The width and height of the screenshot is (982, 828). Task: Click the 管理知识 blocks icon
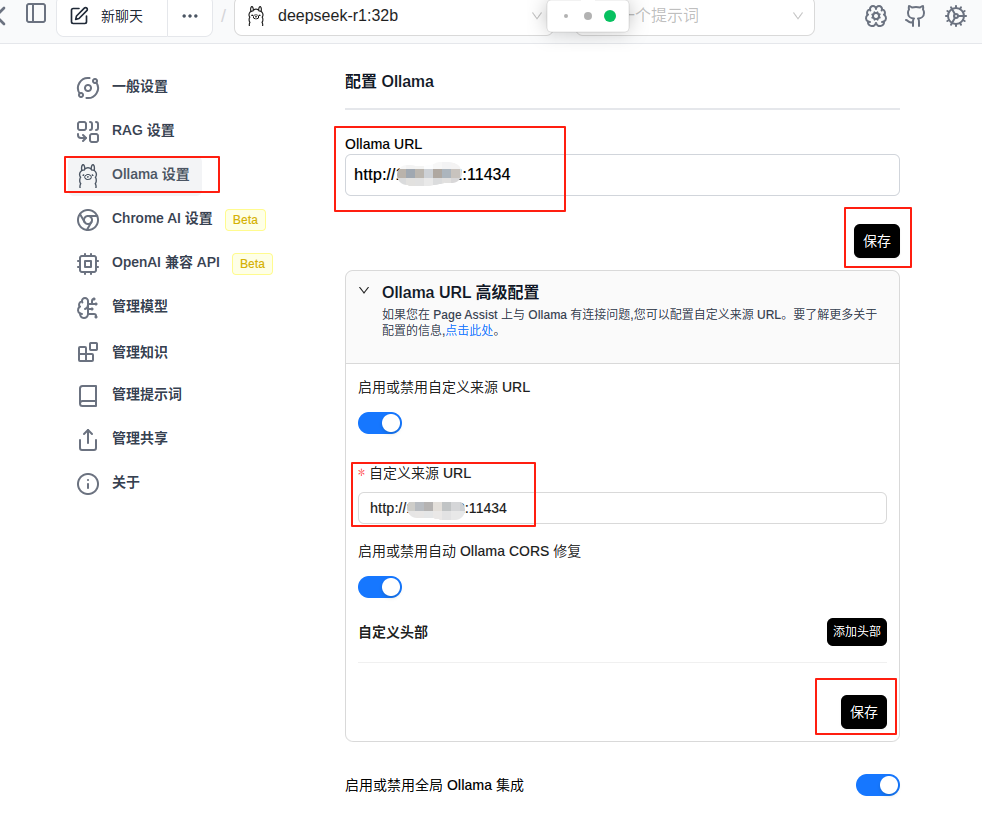coord(88,352)
